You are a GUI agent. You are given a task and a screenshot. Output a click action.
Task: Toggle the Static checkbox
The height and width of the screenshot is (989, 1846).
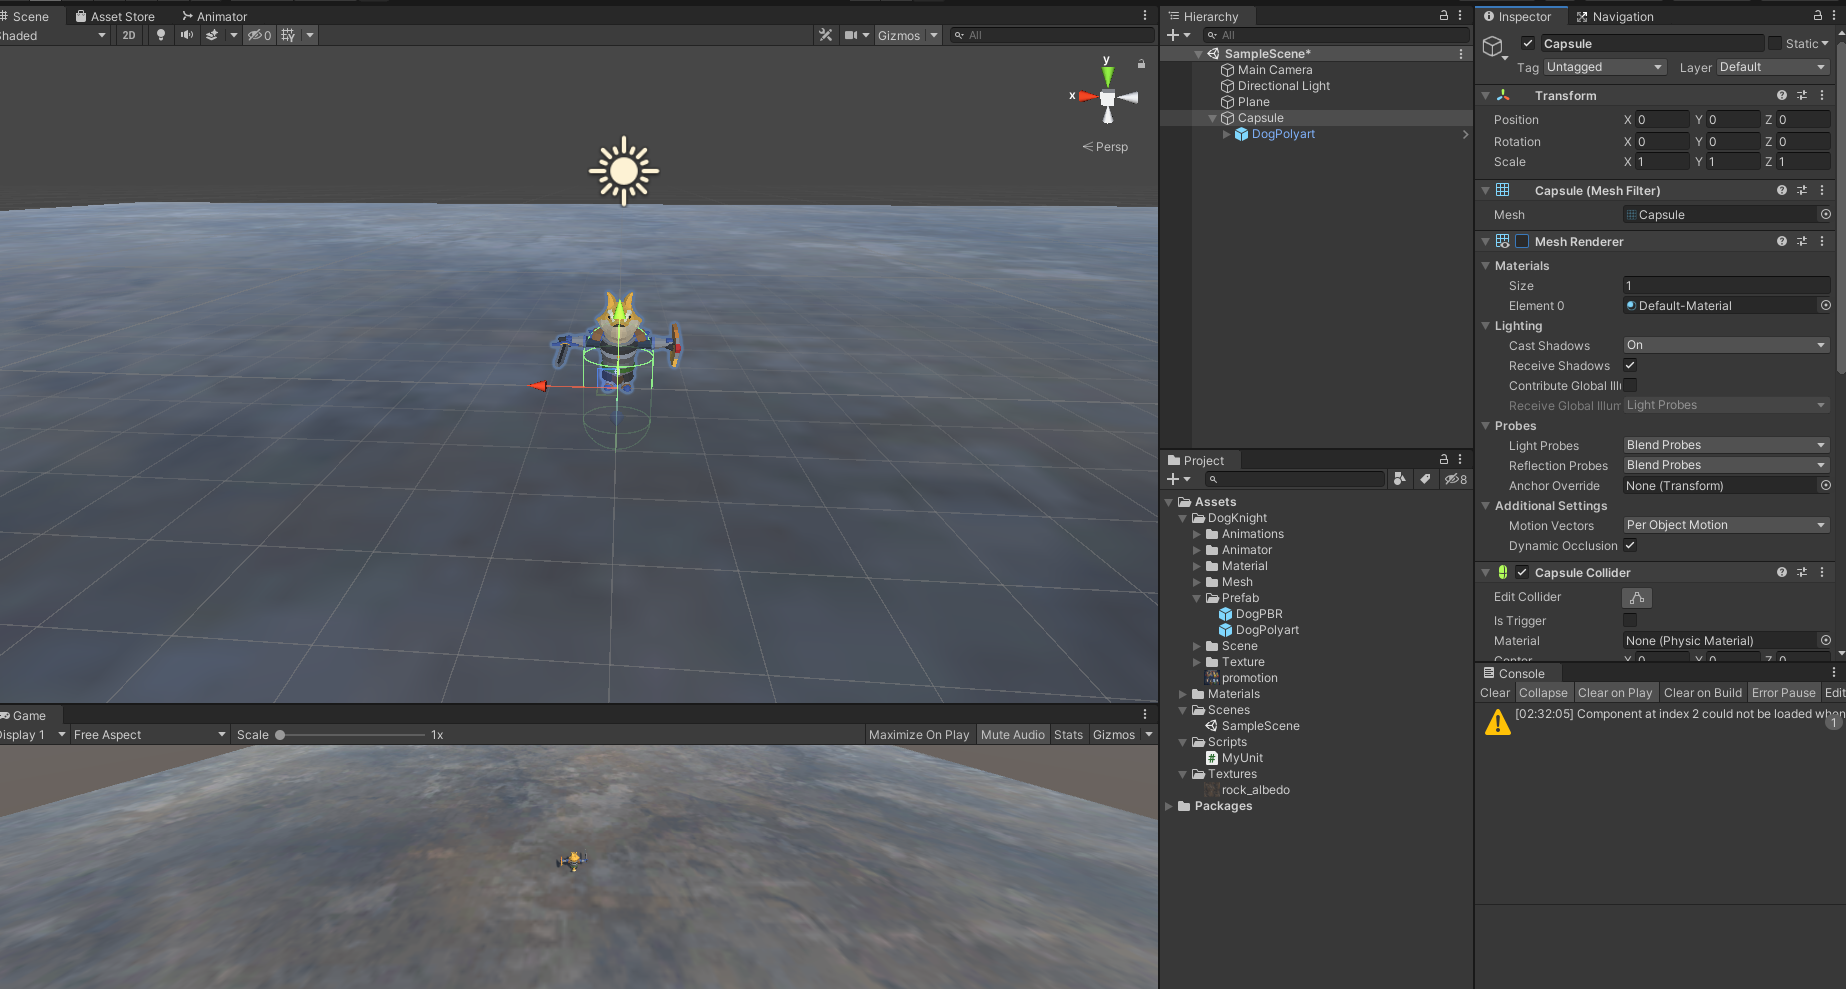click(1775, 43)
